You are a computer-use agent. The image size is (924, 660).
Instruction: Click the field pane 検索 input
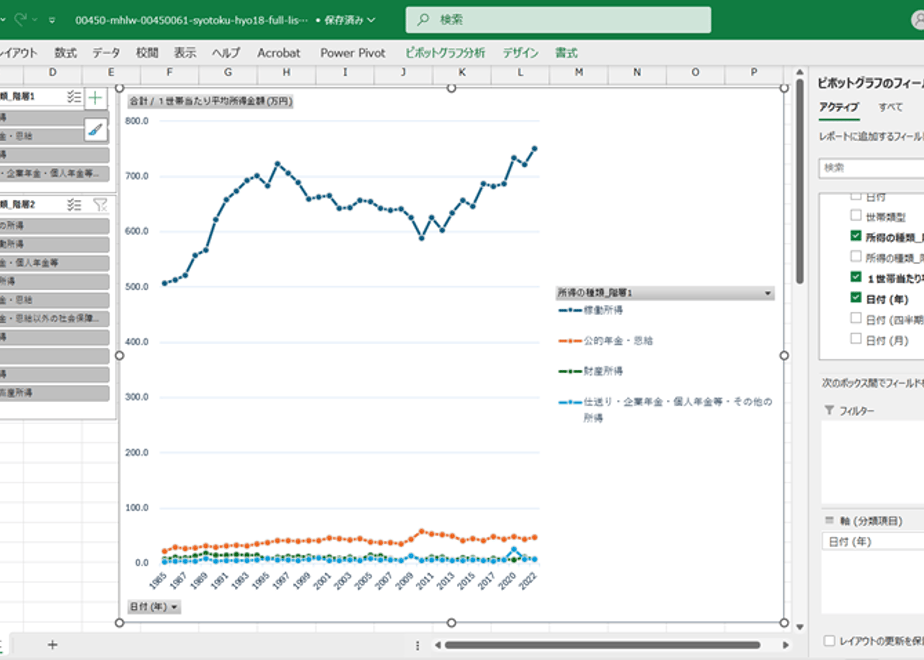[x=871, y=168]
